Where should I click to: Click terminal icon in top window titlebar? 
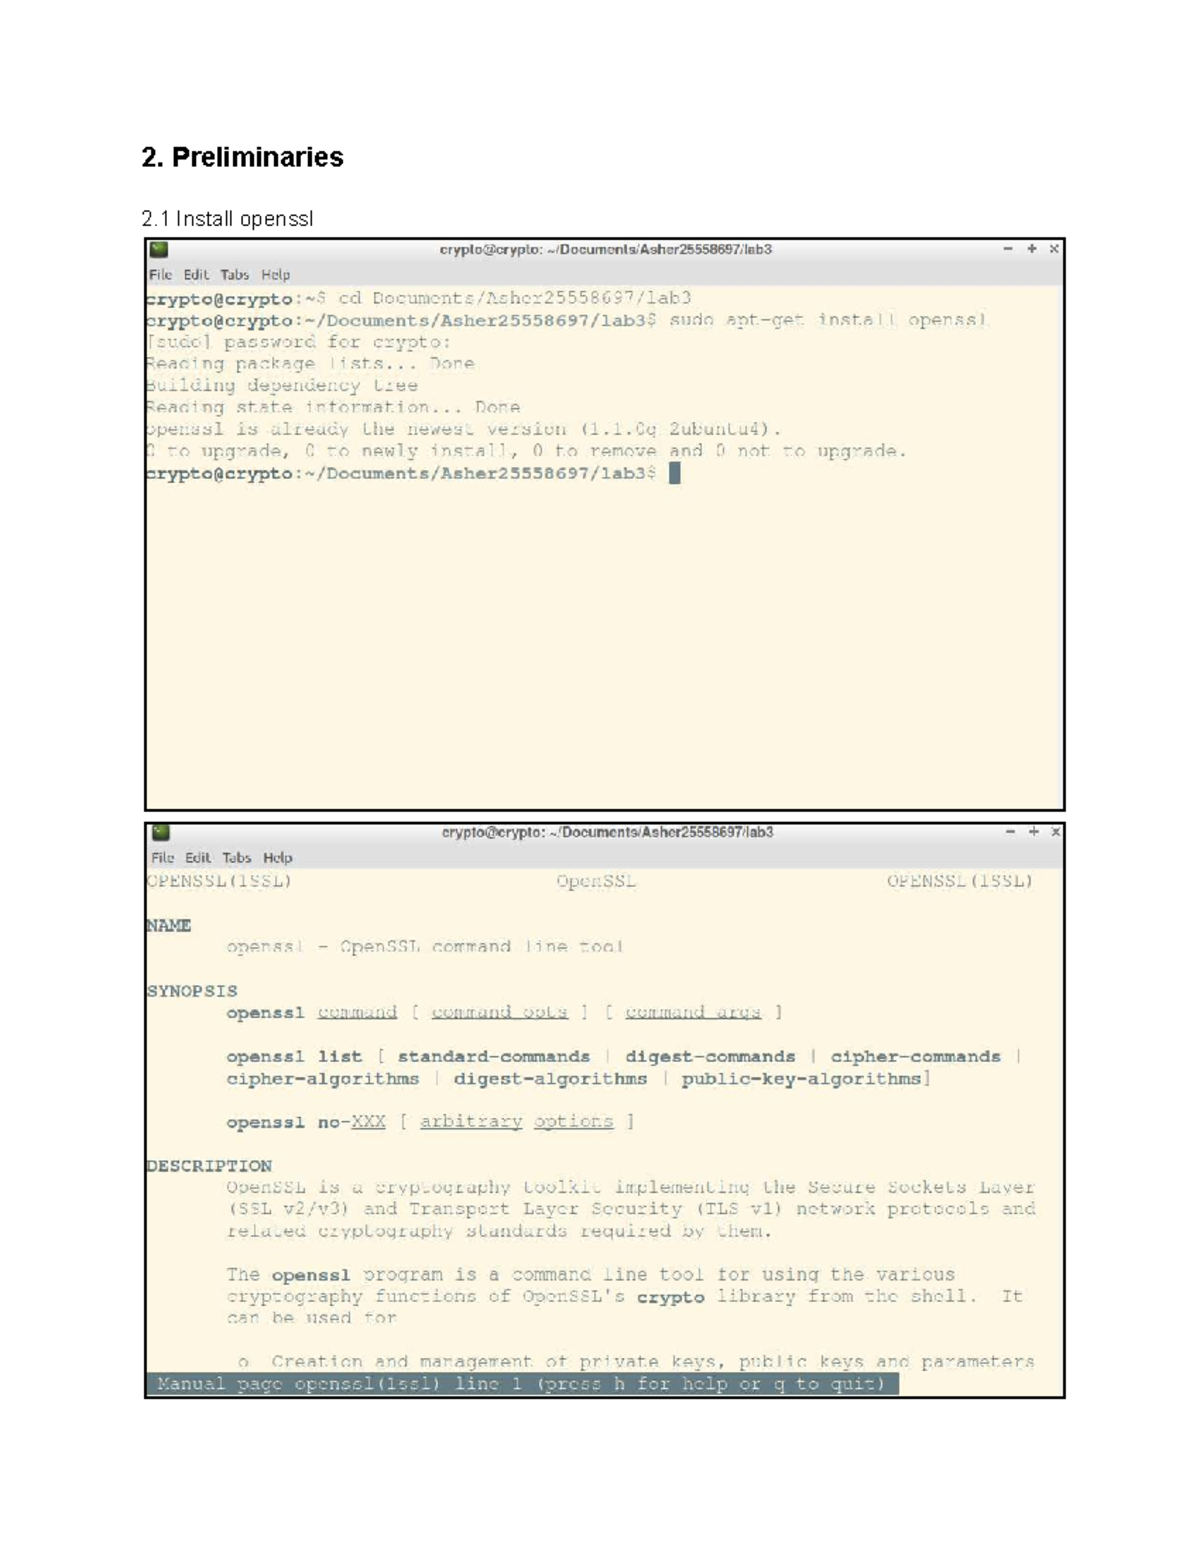pos(159,250)
